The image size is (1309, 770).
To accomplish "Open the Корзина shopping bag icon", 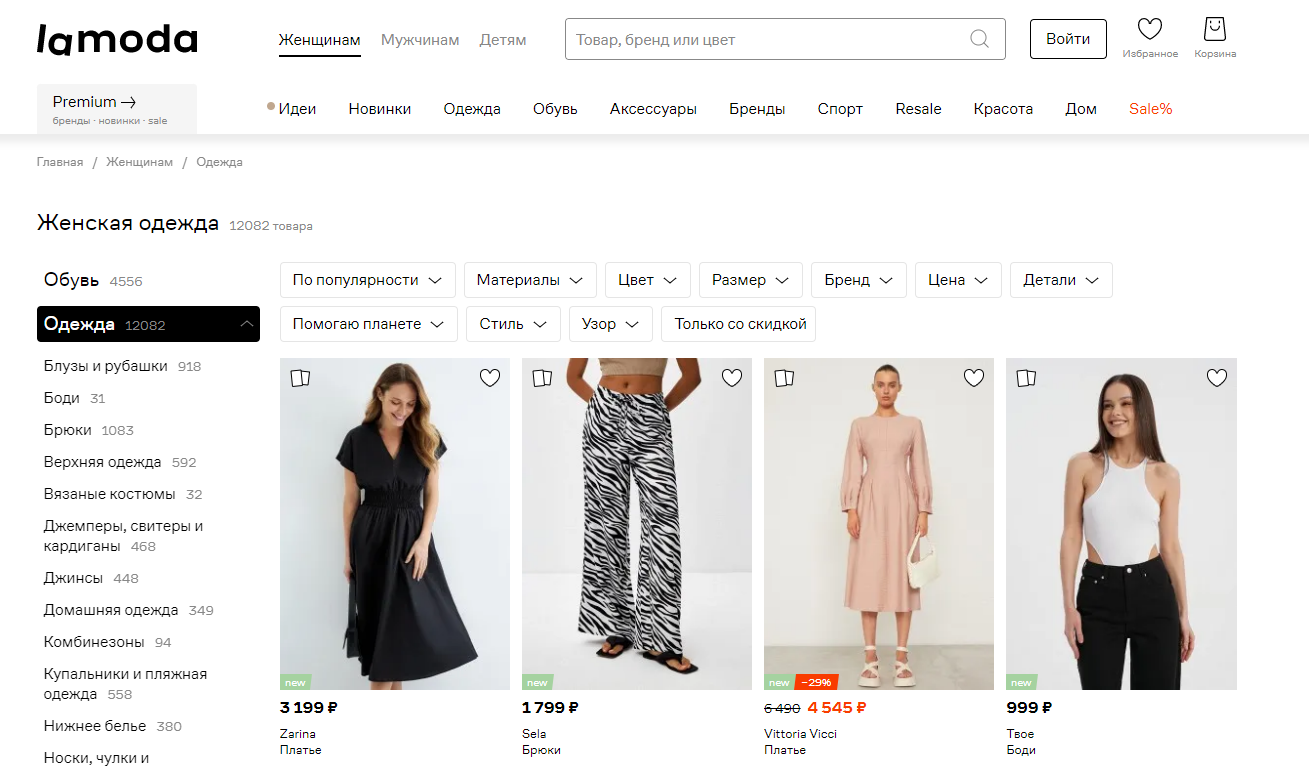I will [x=1215, y=30].
